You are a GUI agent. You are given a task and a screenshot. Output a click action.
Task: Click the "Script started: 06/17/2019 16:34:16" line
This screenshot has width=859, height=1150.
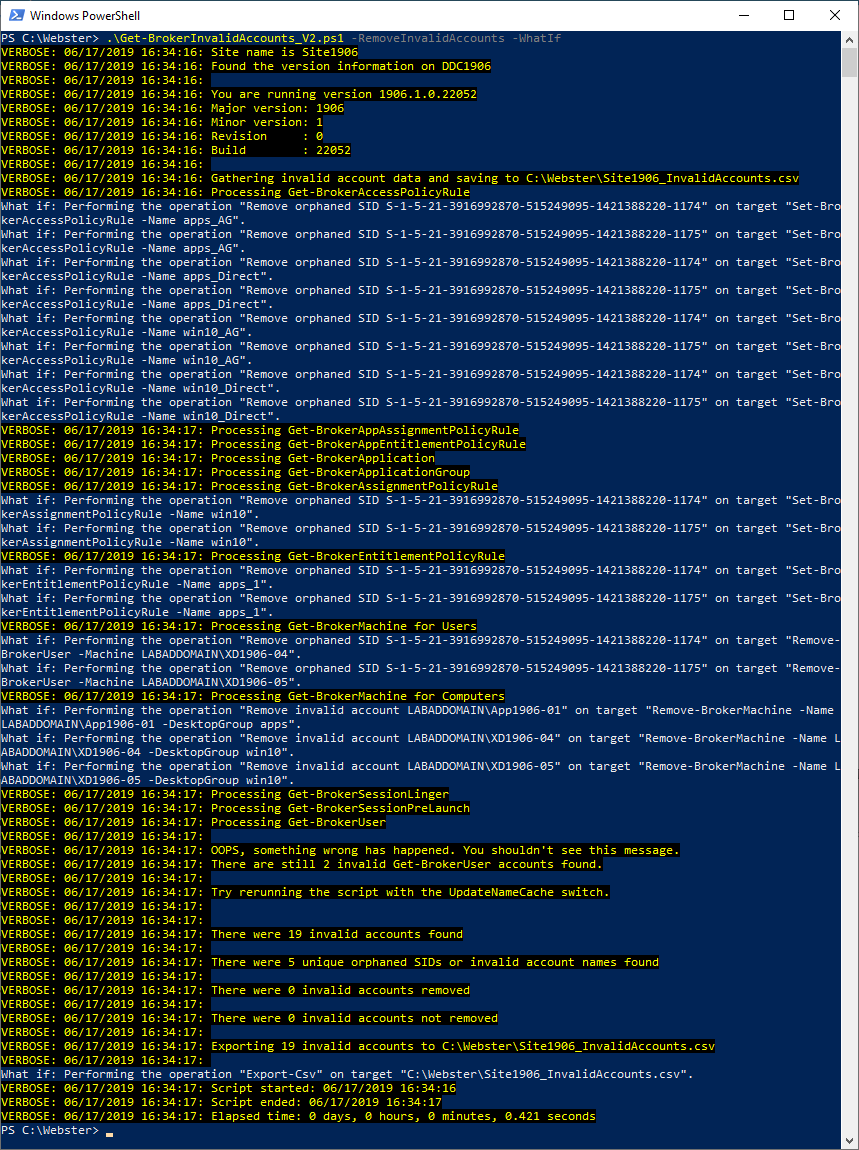(333, 1088)
